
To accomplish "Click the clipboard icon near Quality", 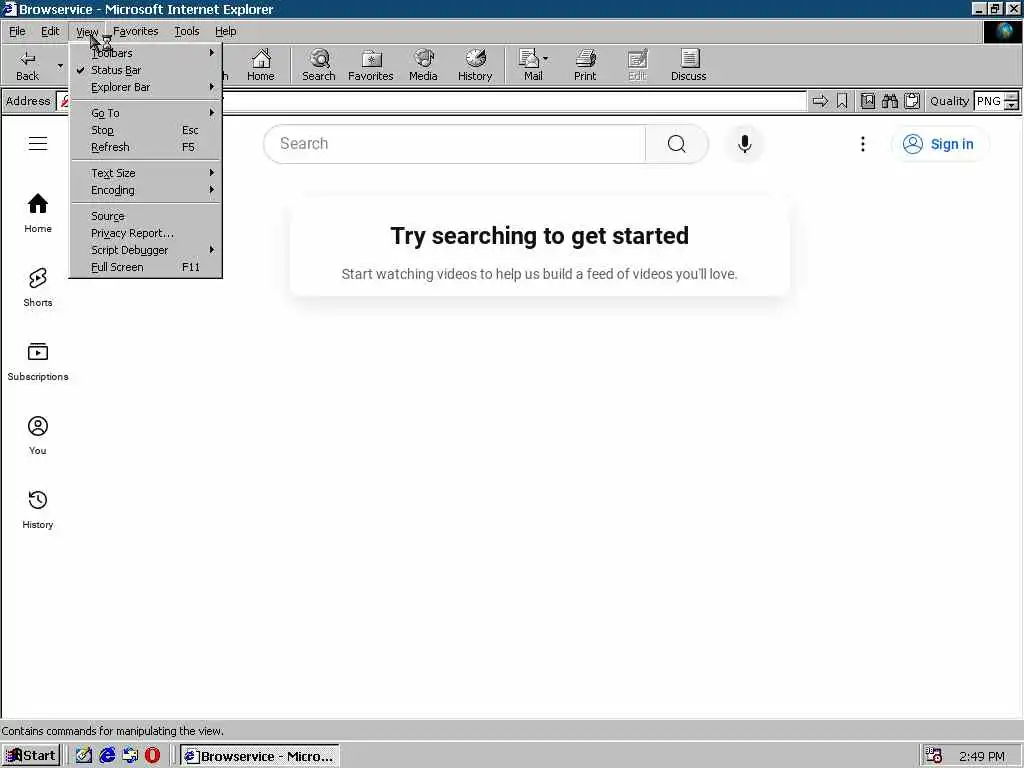I will click(912, 101).
